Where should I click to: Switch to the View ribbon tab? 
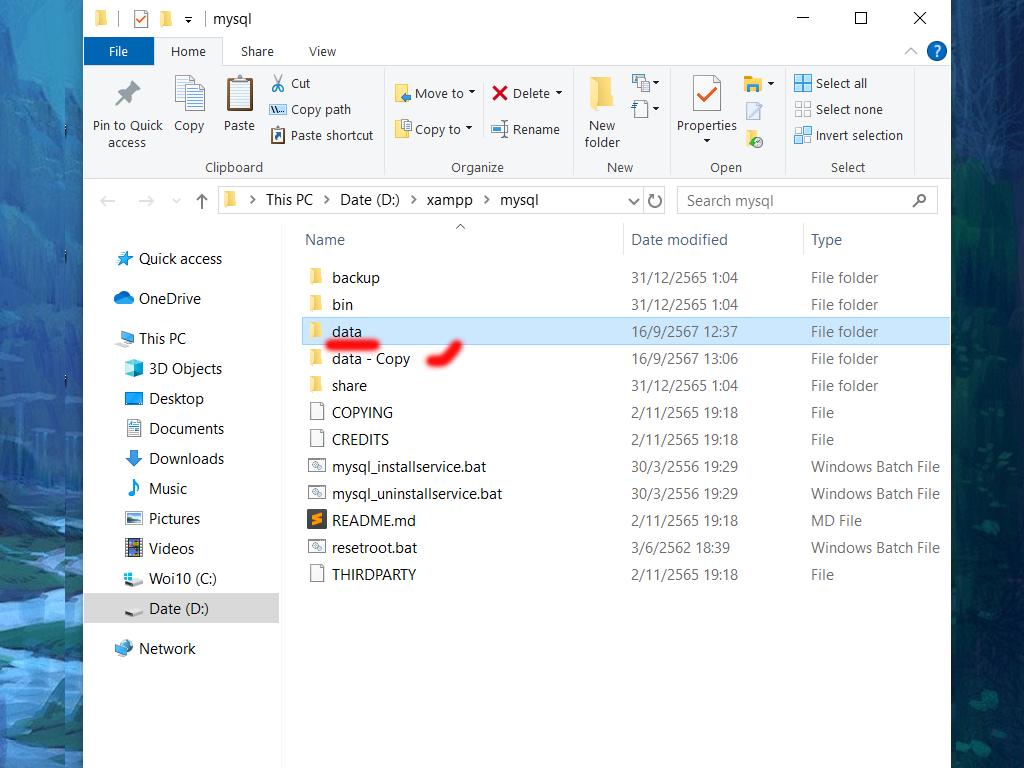(322, 51)
